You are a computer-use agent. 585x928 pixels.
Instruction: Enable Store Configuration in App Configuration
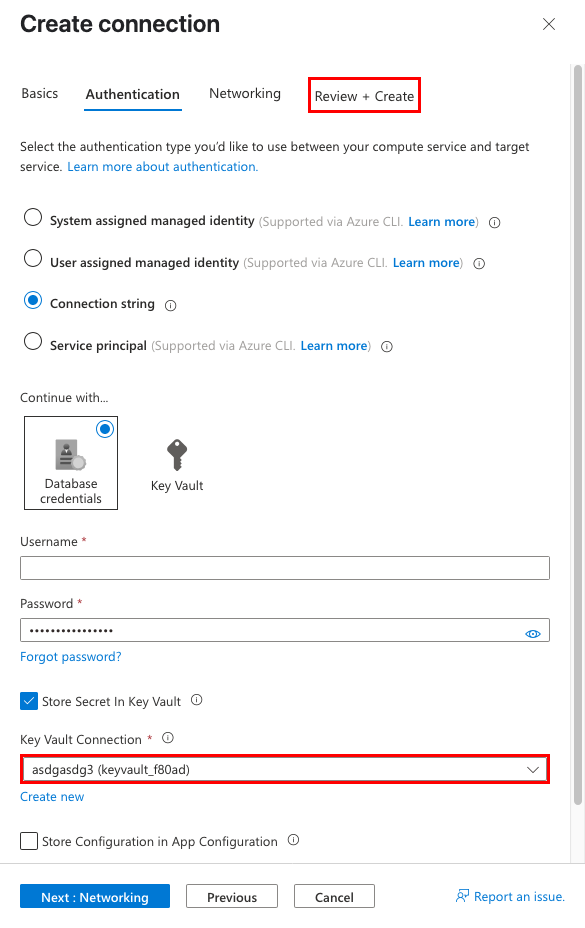(29, 841)
